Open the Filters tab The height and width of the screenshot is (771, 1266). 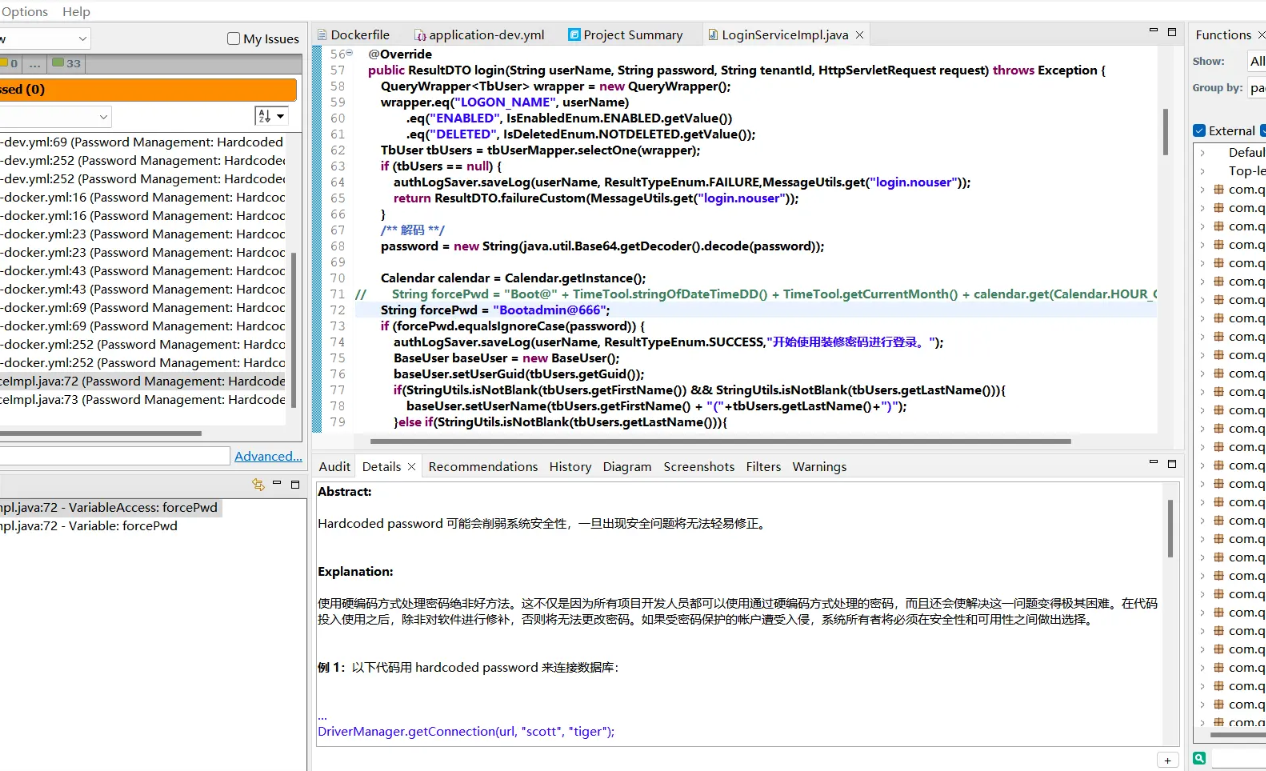click(763, 467)
